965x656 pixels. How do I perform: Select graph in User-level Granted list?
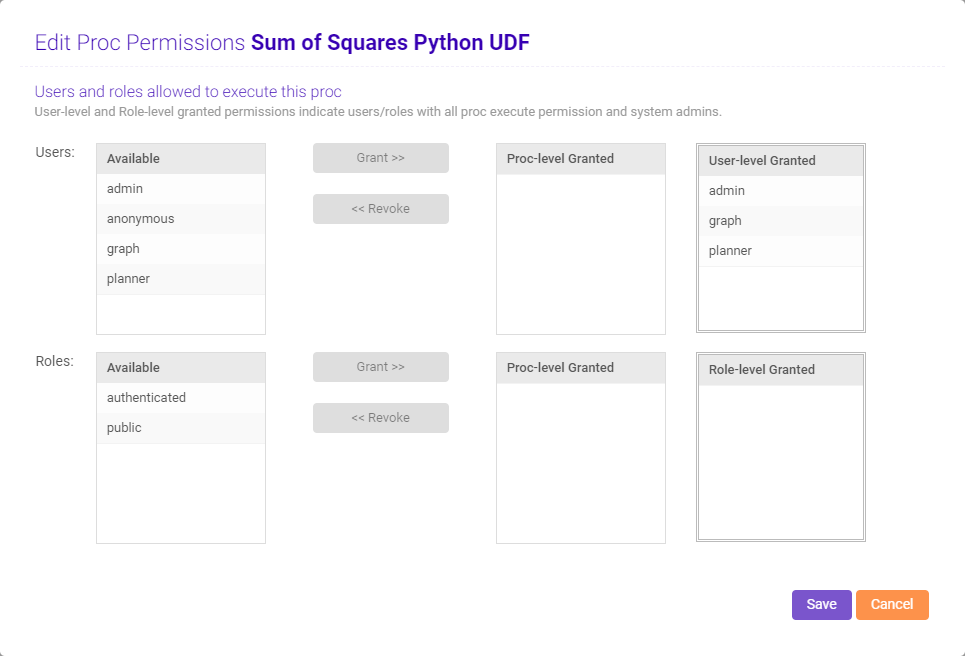[x=725, y=220]
